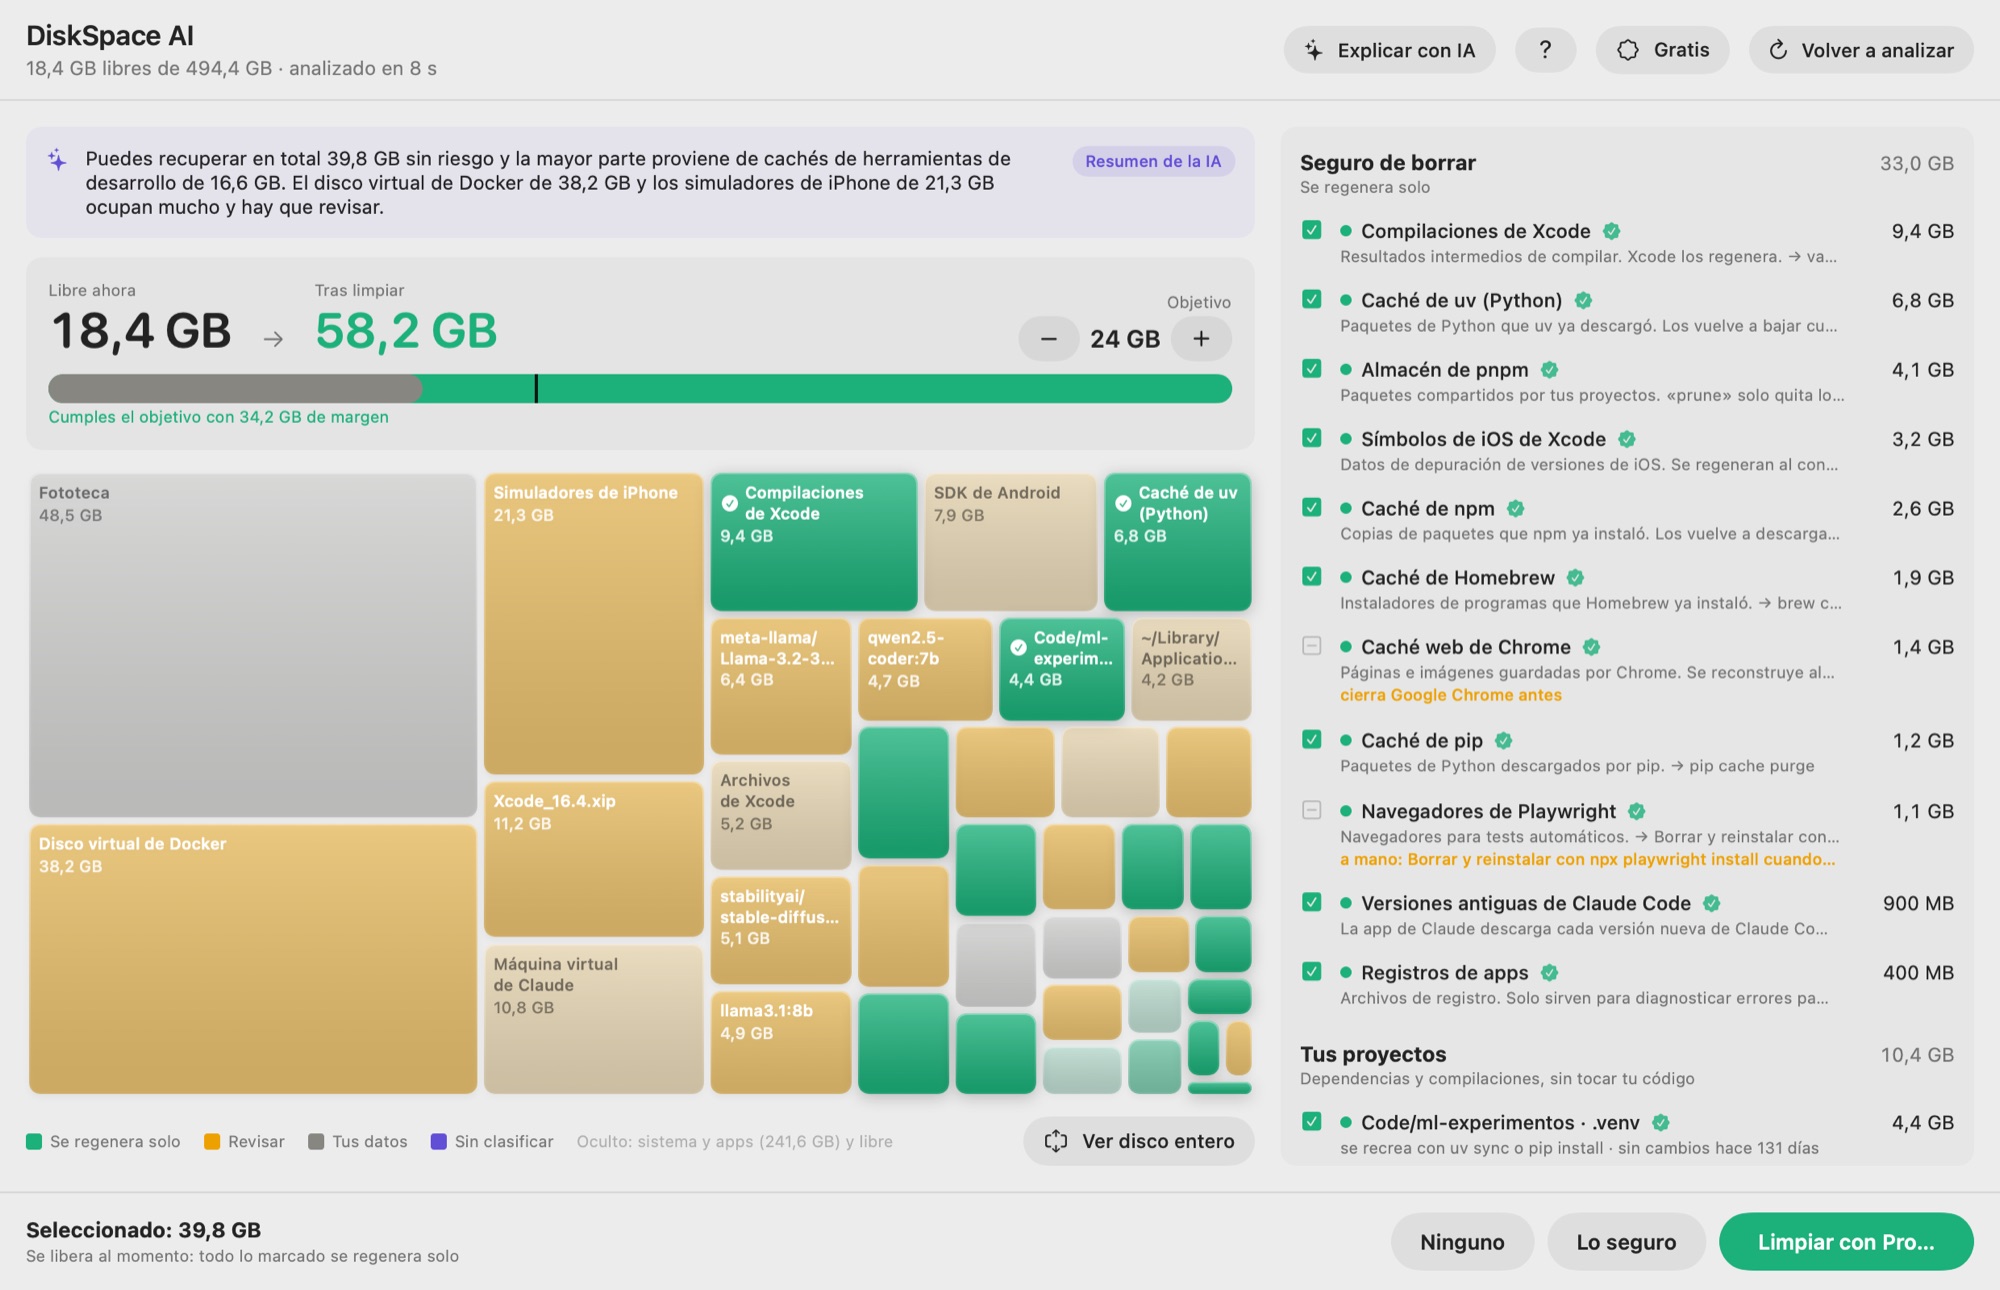Decrease the objective with the minus button
This screenshot has height=1290, width=2000.
[x=1048, y=339]
